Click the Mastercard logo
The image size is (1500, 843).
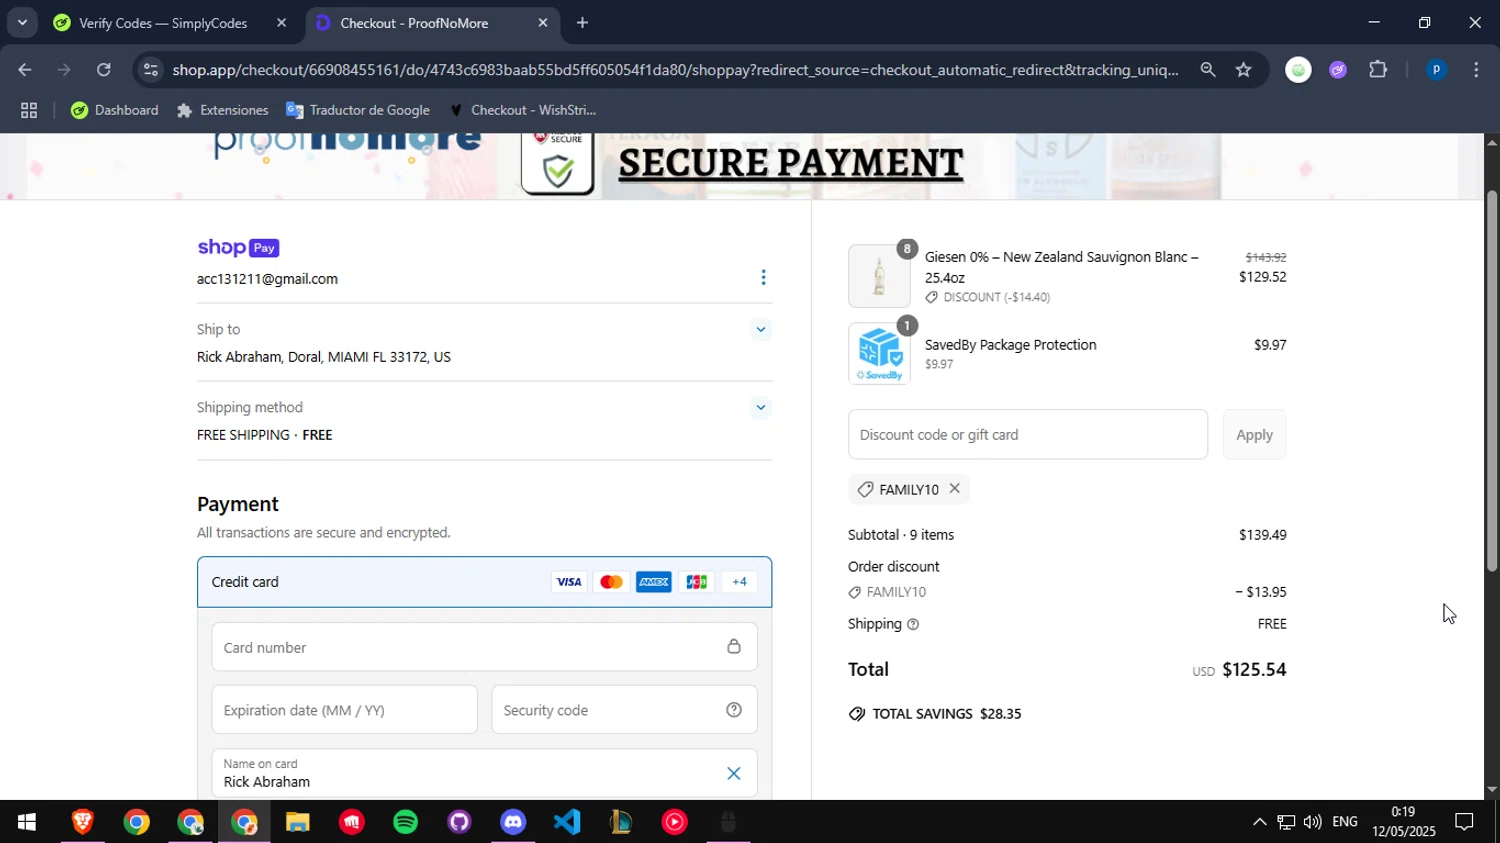(611, 582)
